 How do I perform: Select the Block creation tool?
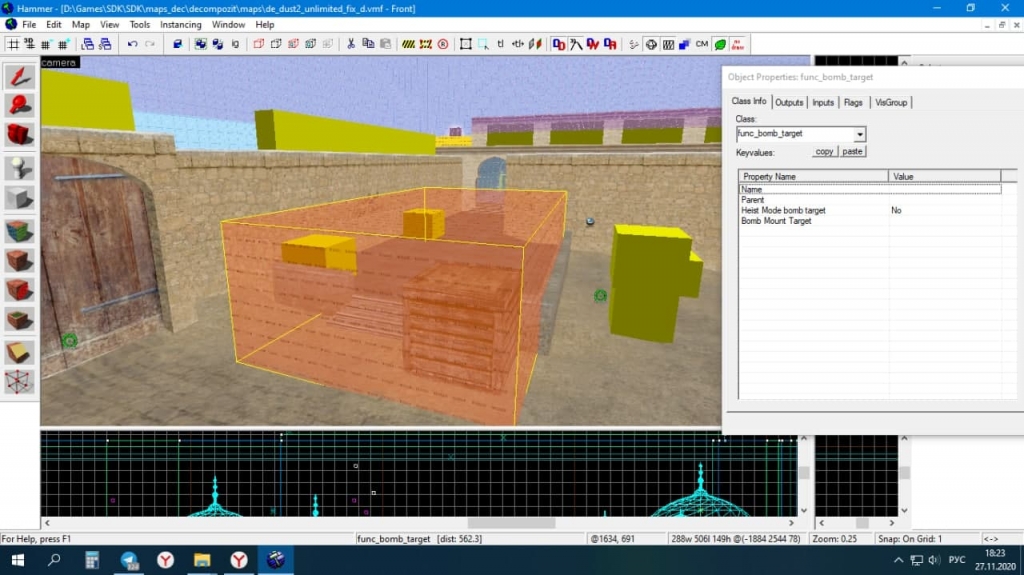click(19, 198)
